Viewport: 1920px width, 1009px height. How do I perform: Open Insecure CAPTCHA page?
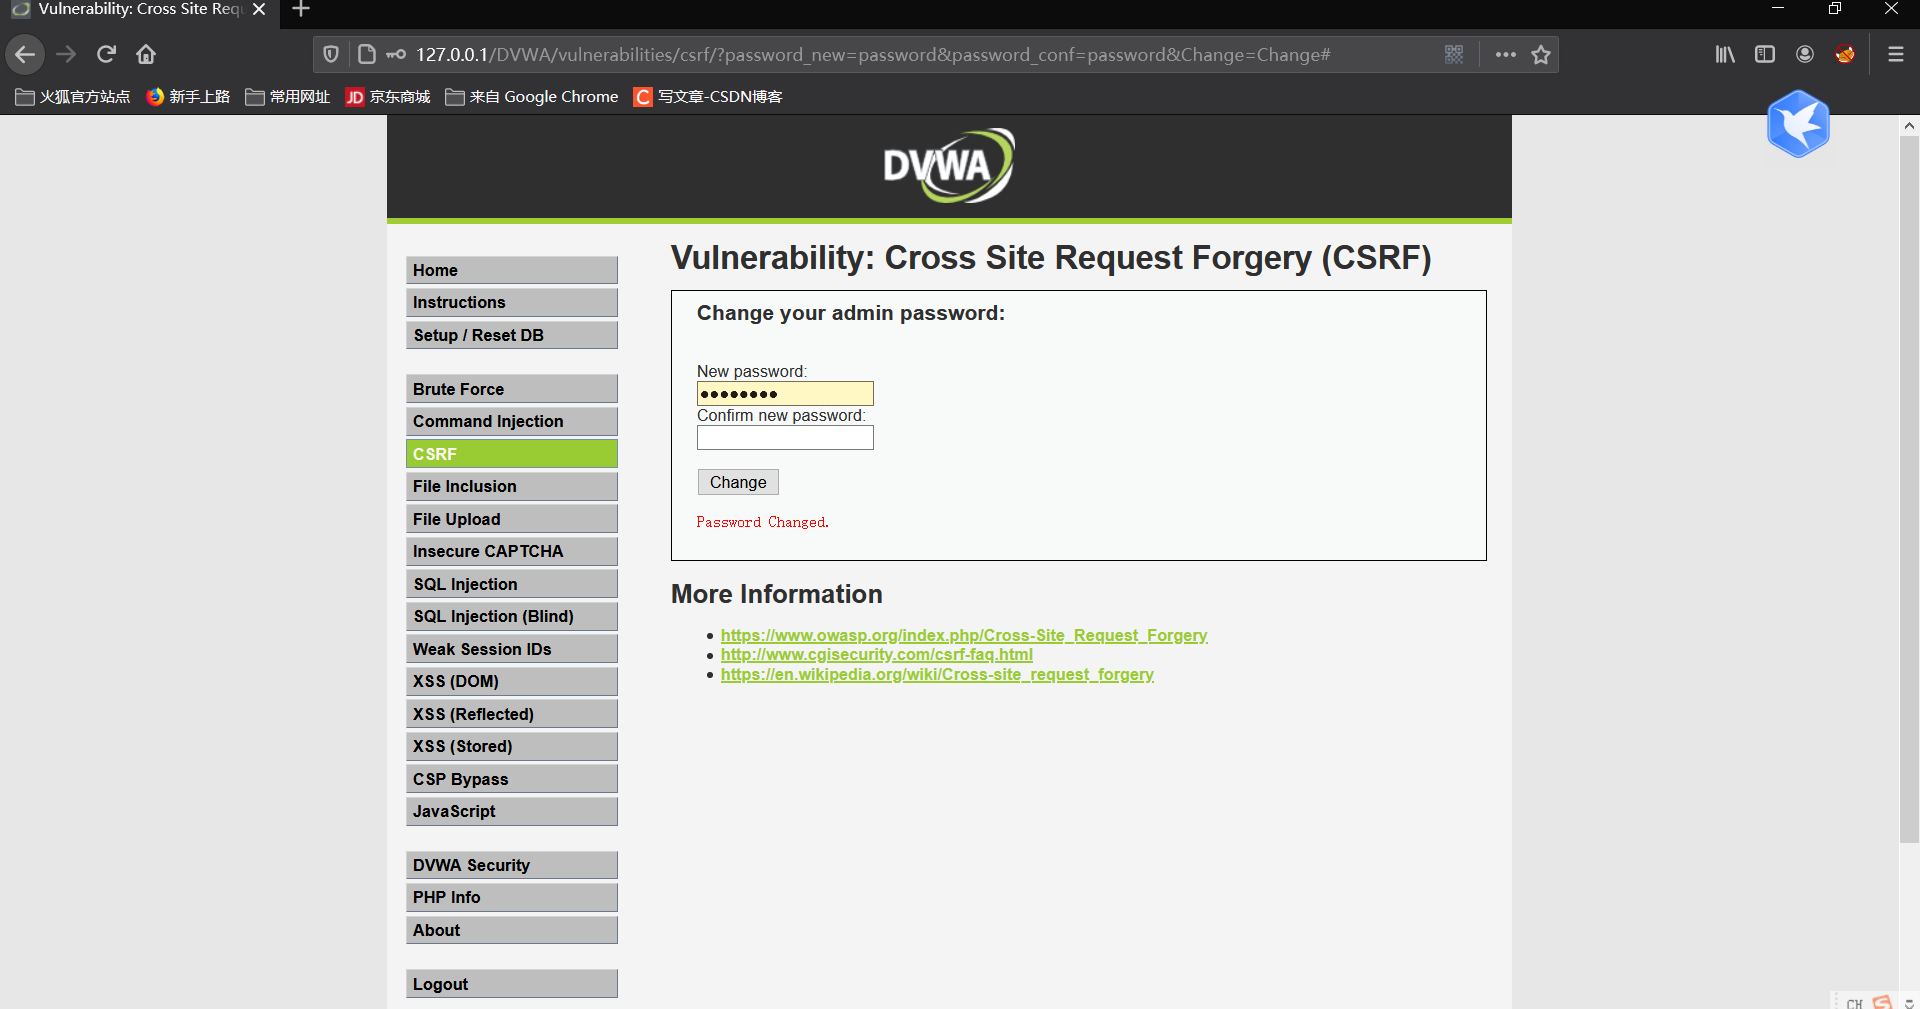512,551
